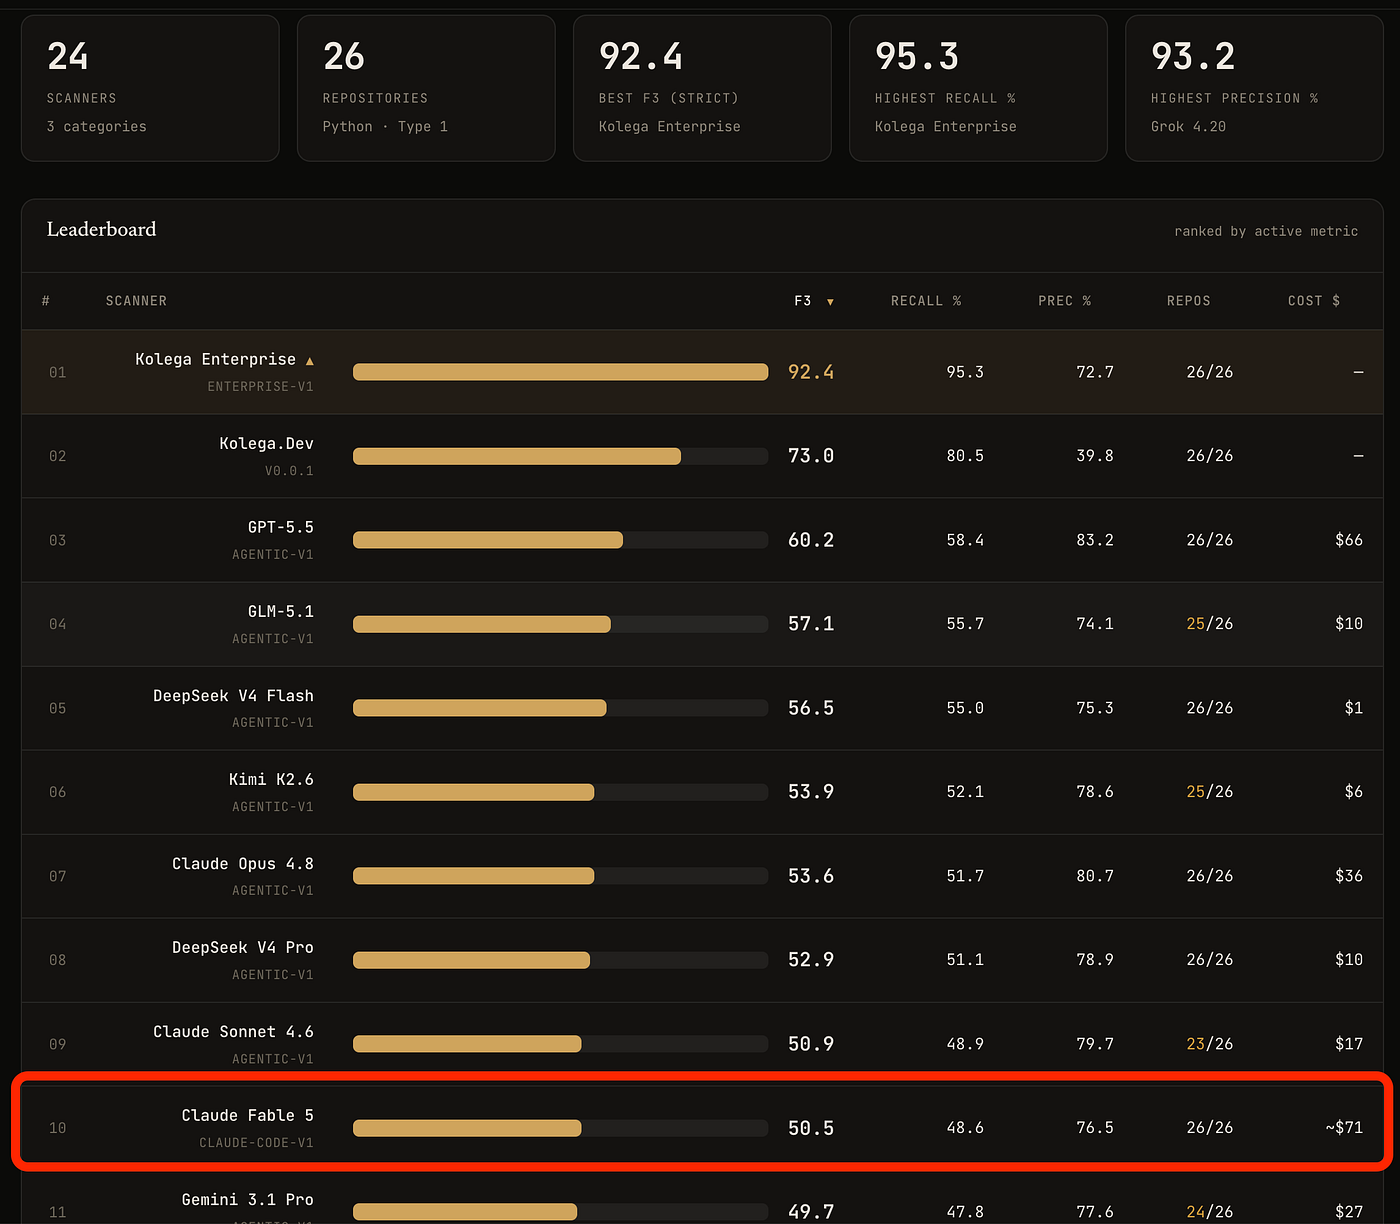Image resolution: width=1400 pixels, height=1224 pixels.
Task: Select the Kimi K2.6 scanner name
Action: 271,779
